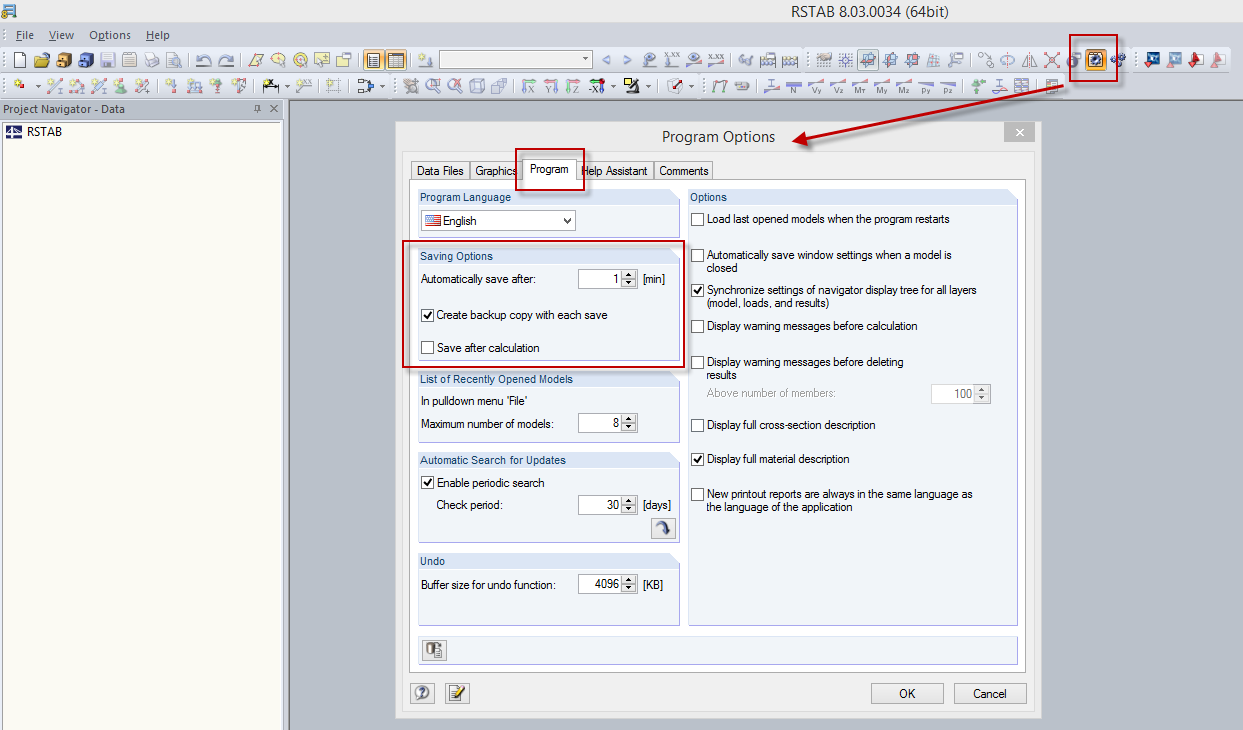This screenshot has height=730, width=1243.
Task: Switch to the Data Files tab
Action: coord(440,171)
